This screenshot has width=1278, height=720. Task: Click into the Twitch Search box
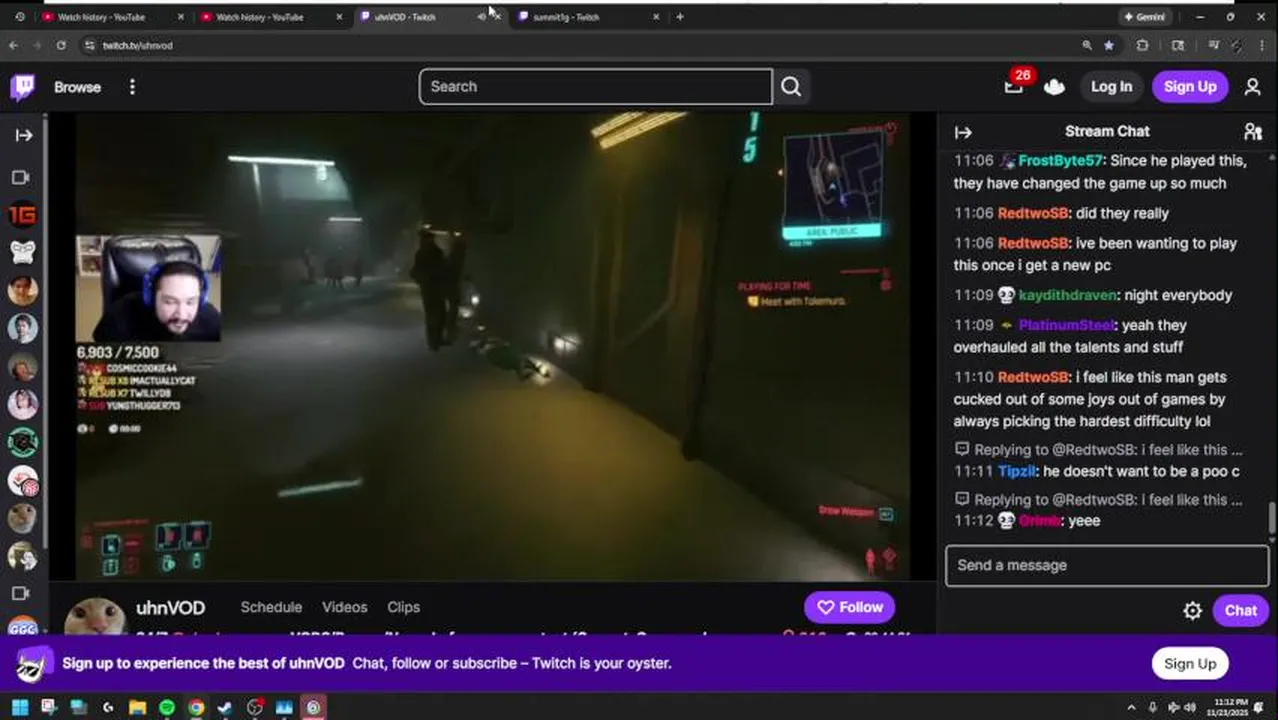point(596,87)
